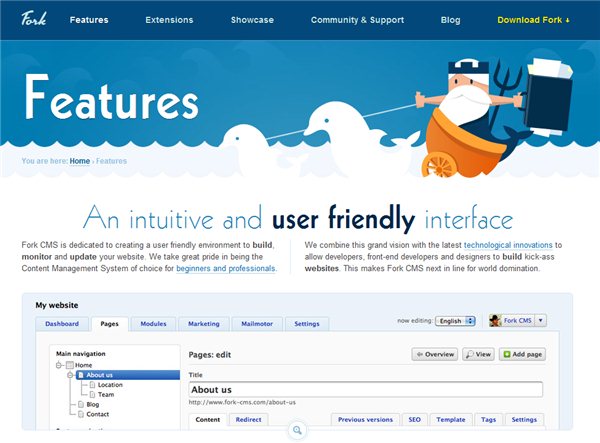Select the Contact page in tree
Screen dimensions: 600x443
pyautogui.click(x=98, y=414)
